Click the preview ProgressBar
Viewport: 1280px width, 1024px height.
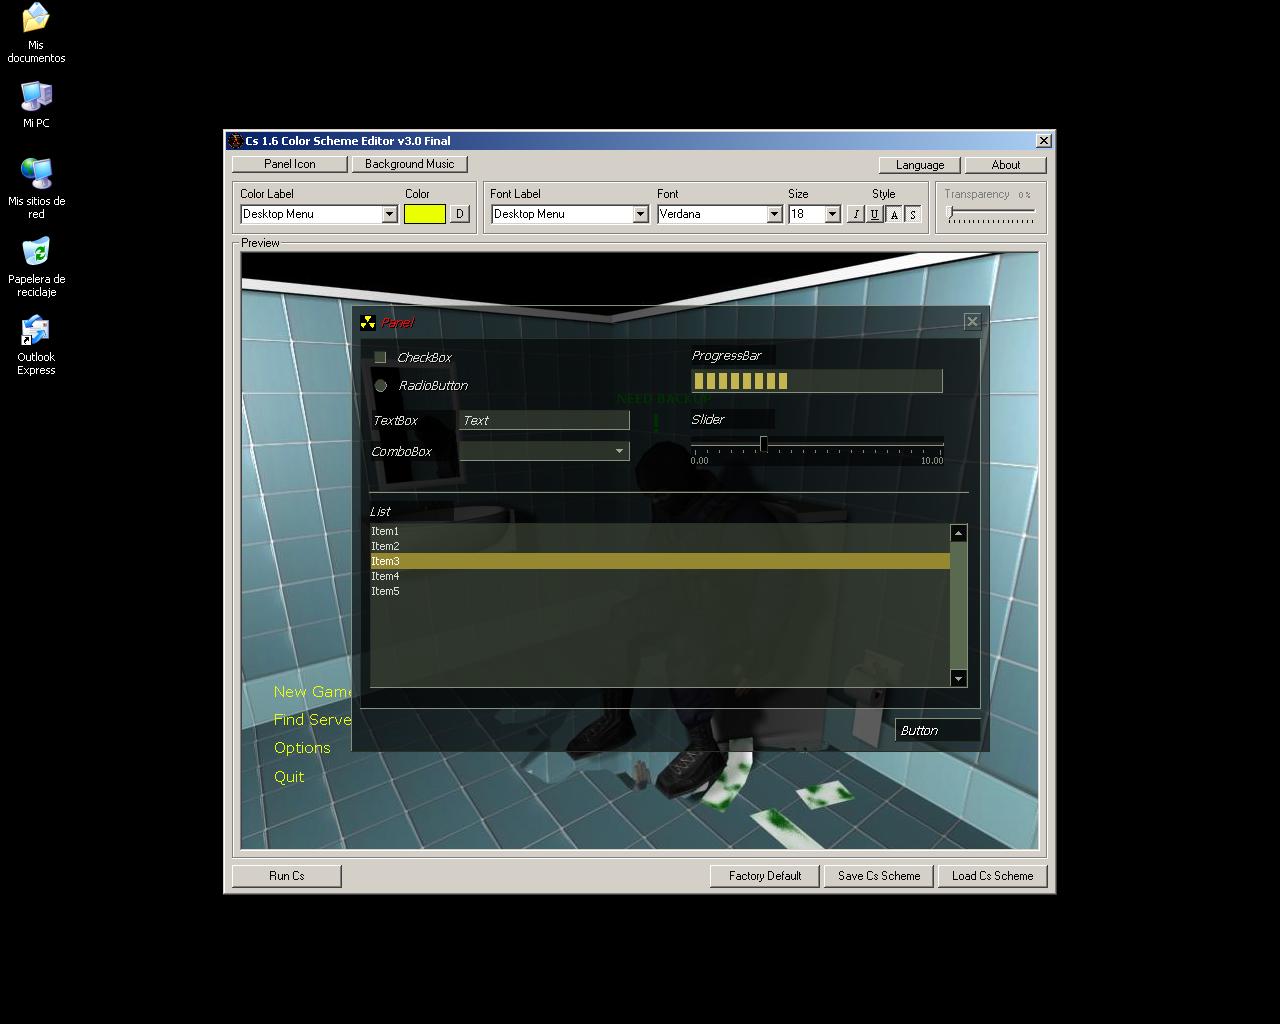(817, 381)
